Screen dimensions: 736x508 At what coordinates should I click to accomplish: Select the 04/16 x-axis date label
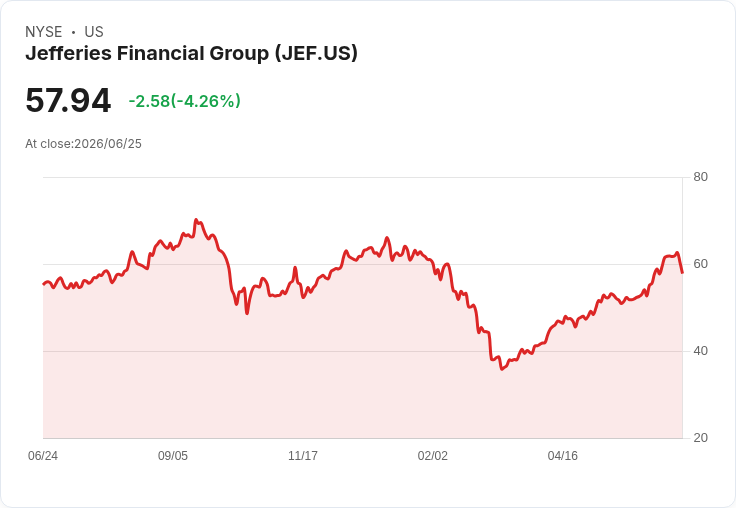563,456
